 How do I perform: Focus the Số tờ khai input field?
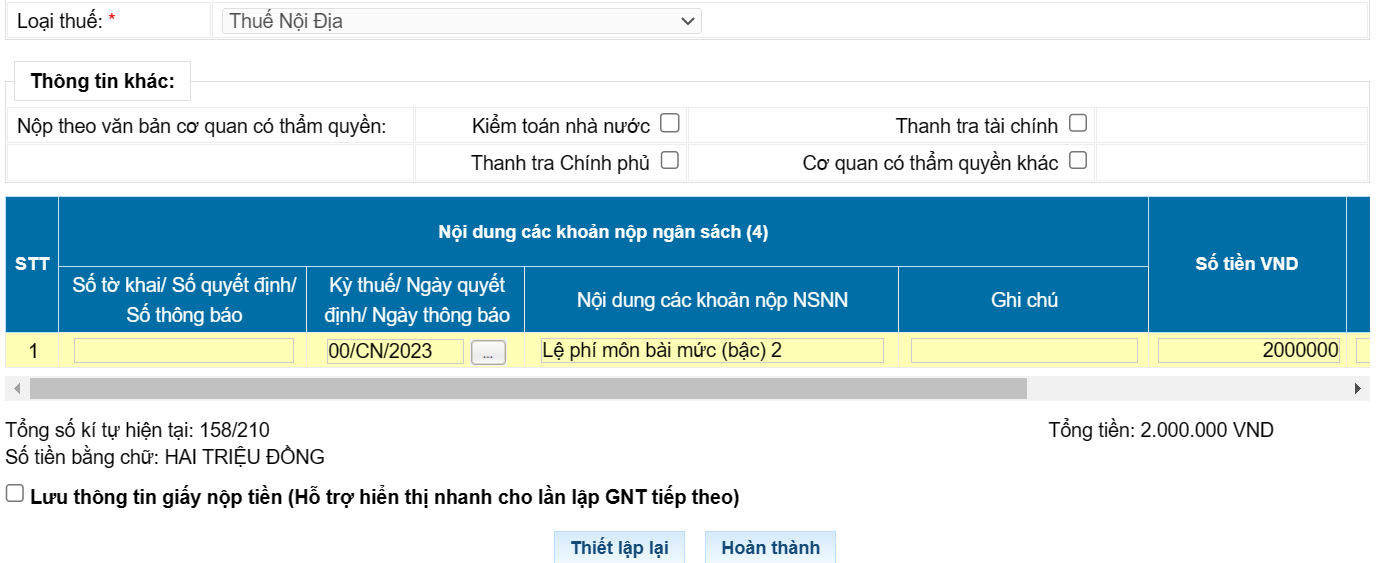184,351
